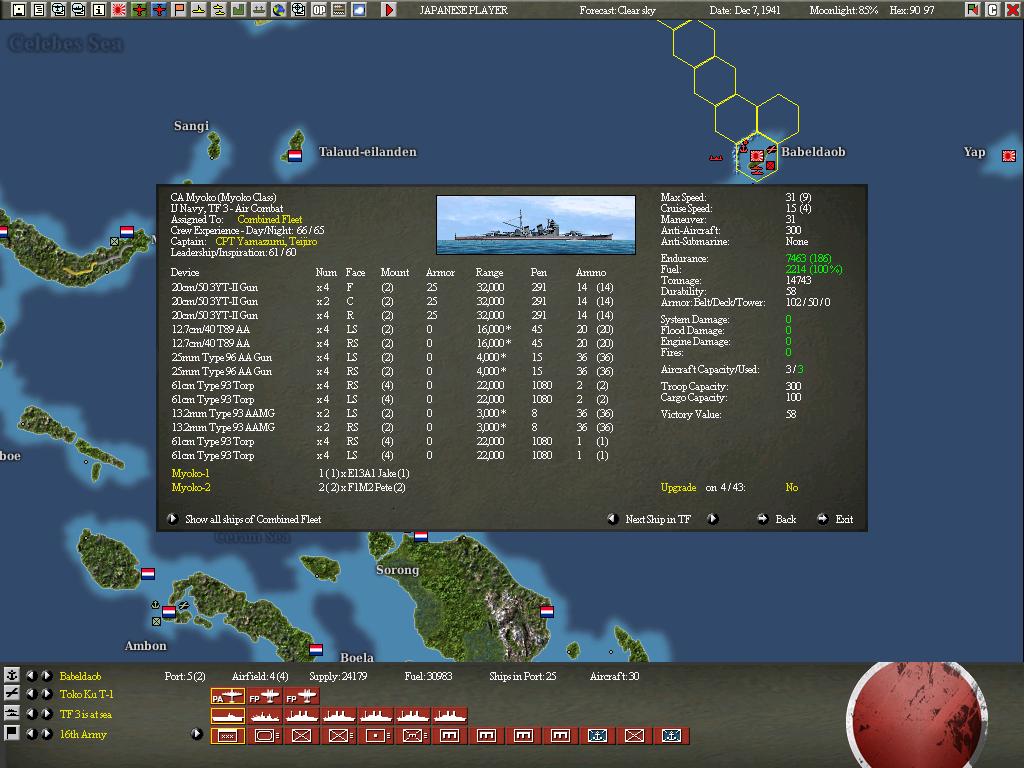Click the double yellow ships toolbar icon
The height and width of the screenshot is (768, 1024).
click(219, 10)
